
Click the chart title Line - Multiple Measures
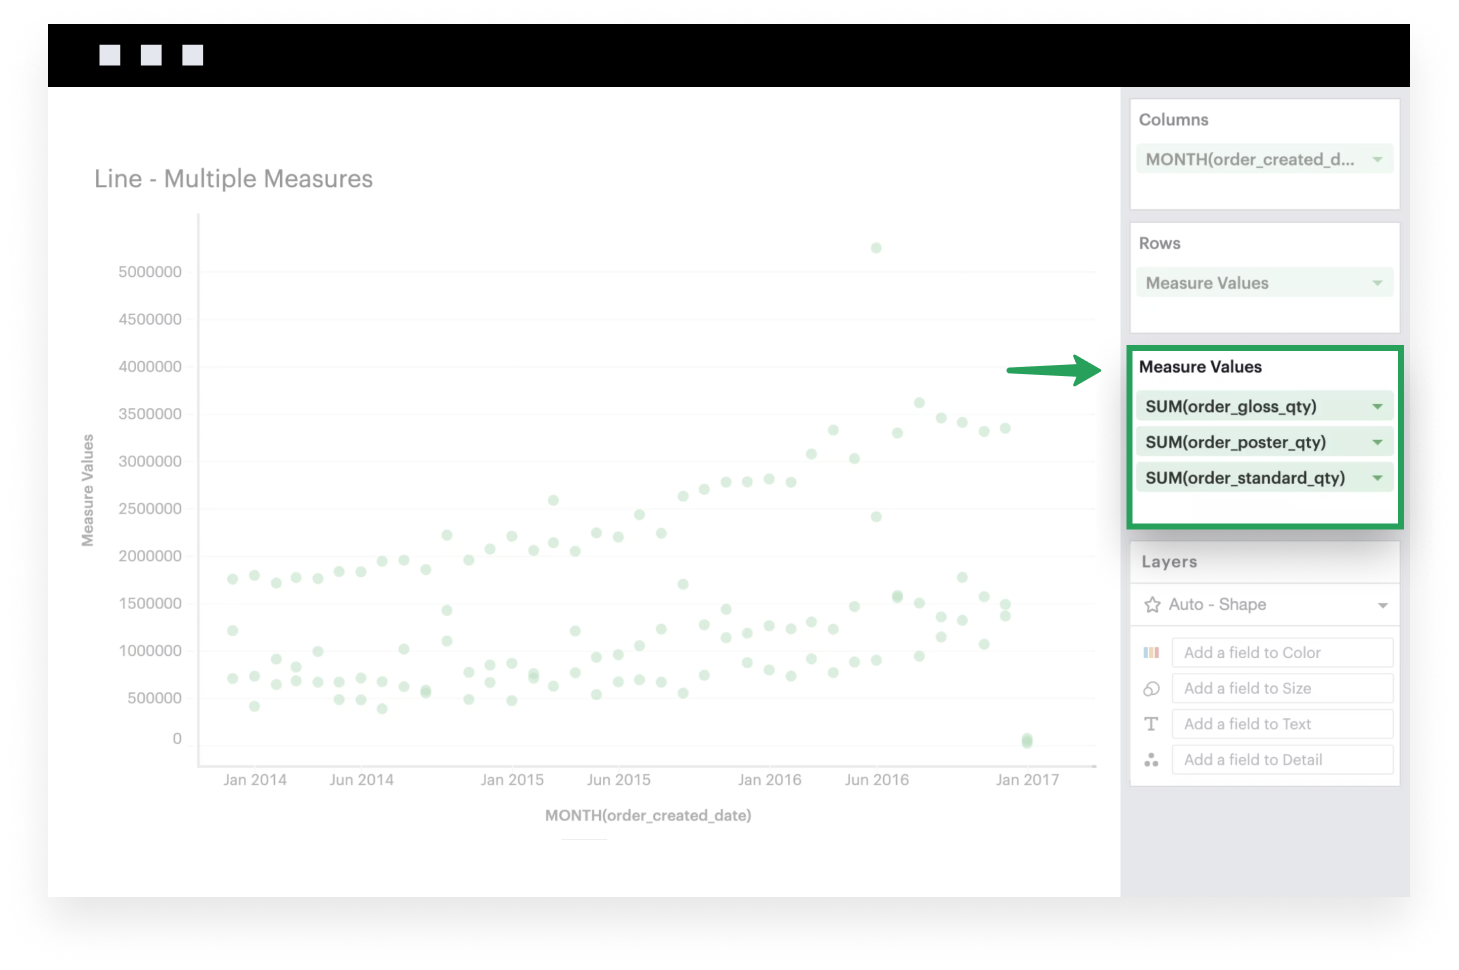tap(233, 178)
